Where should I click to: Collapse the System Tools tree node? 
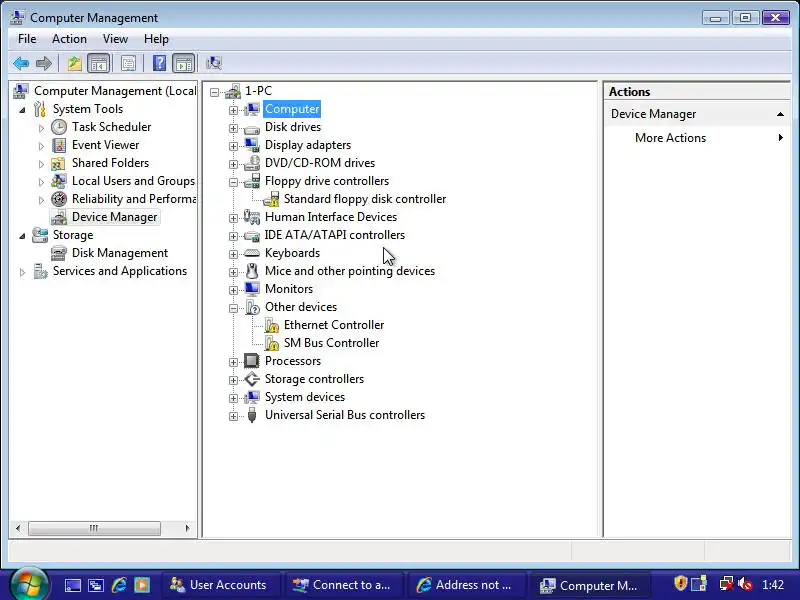click(x=22, y=110)
